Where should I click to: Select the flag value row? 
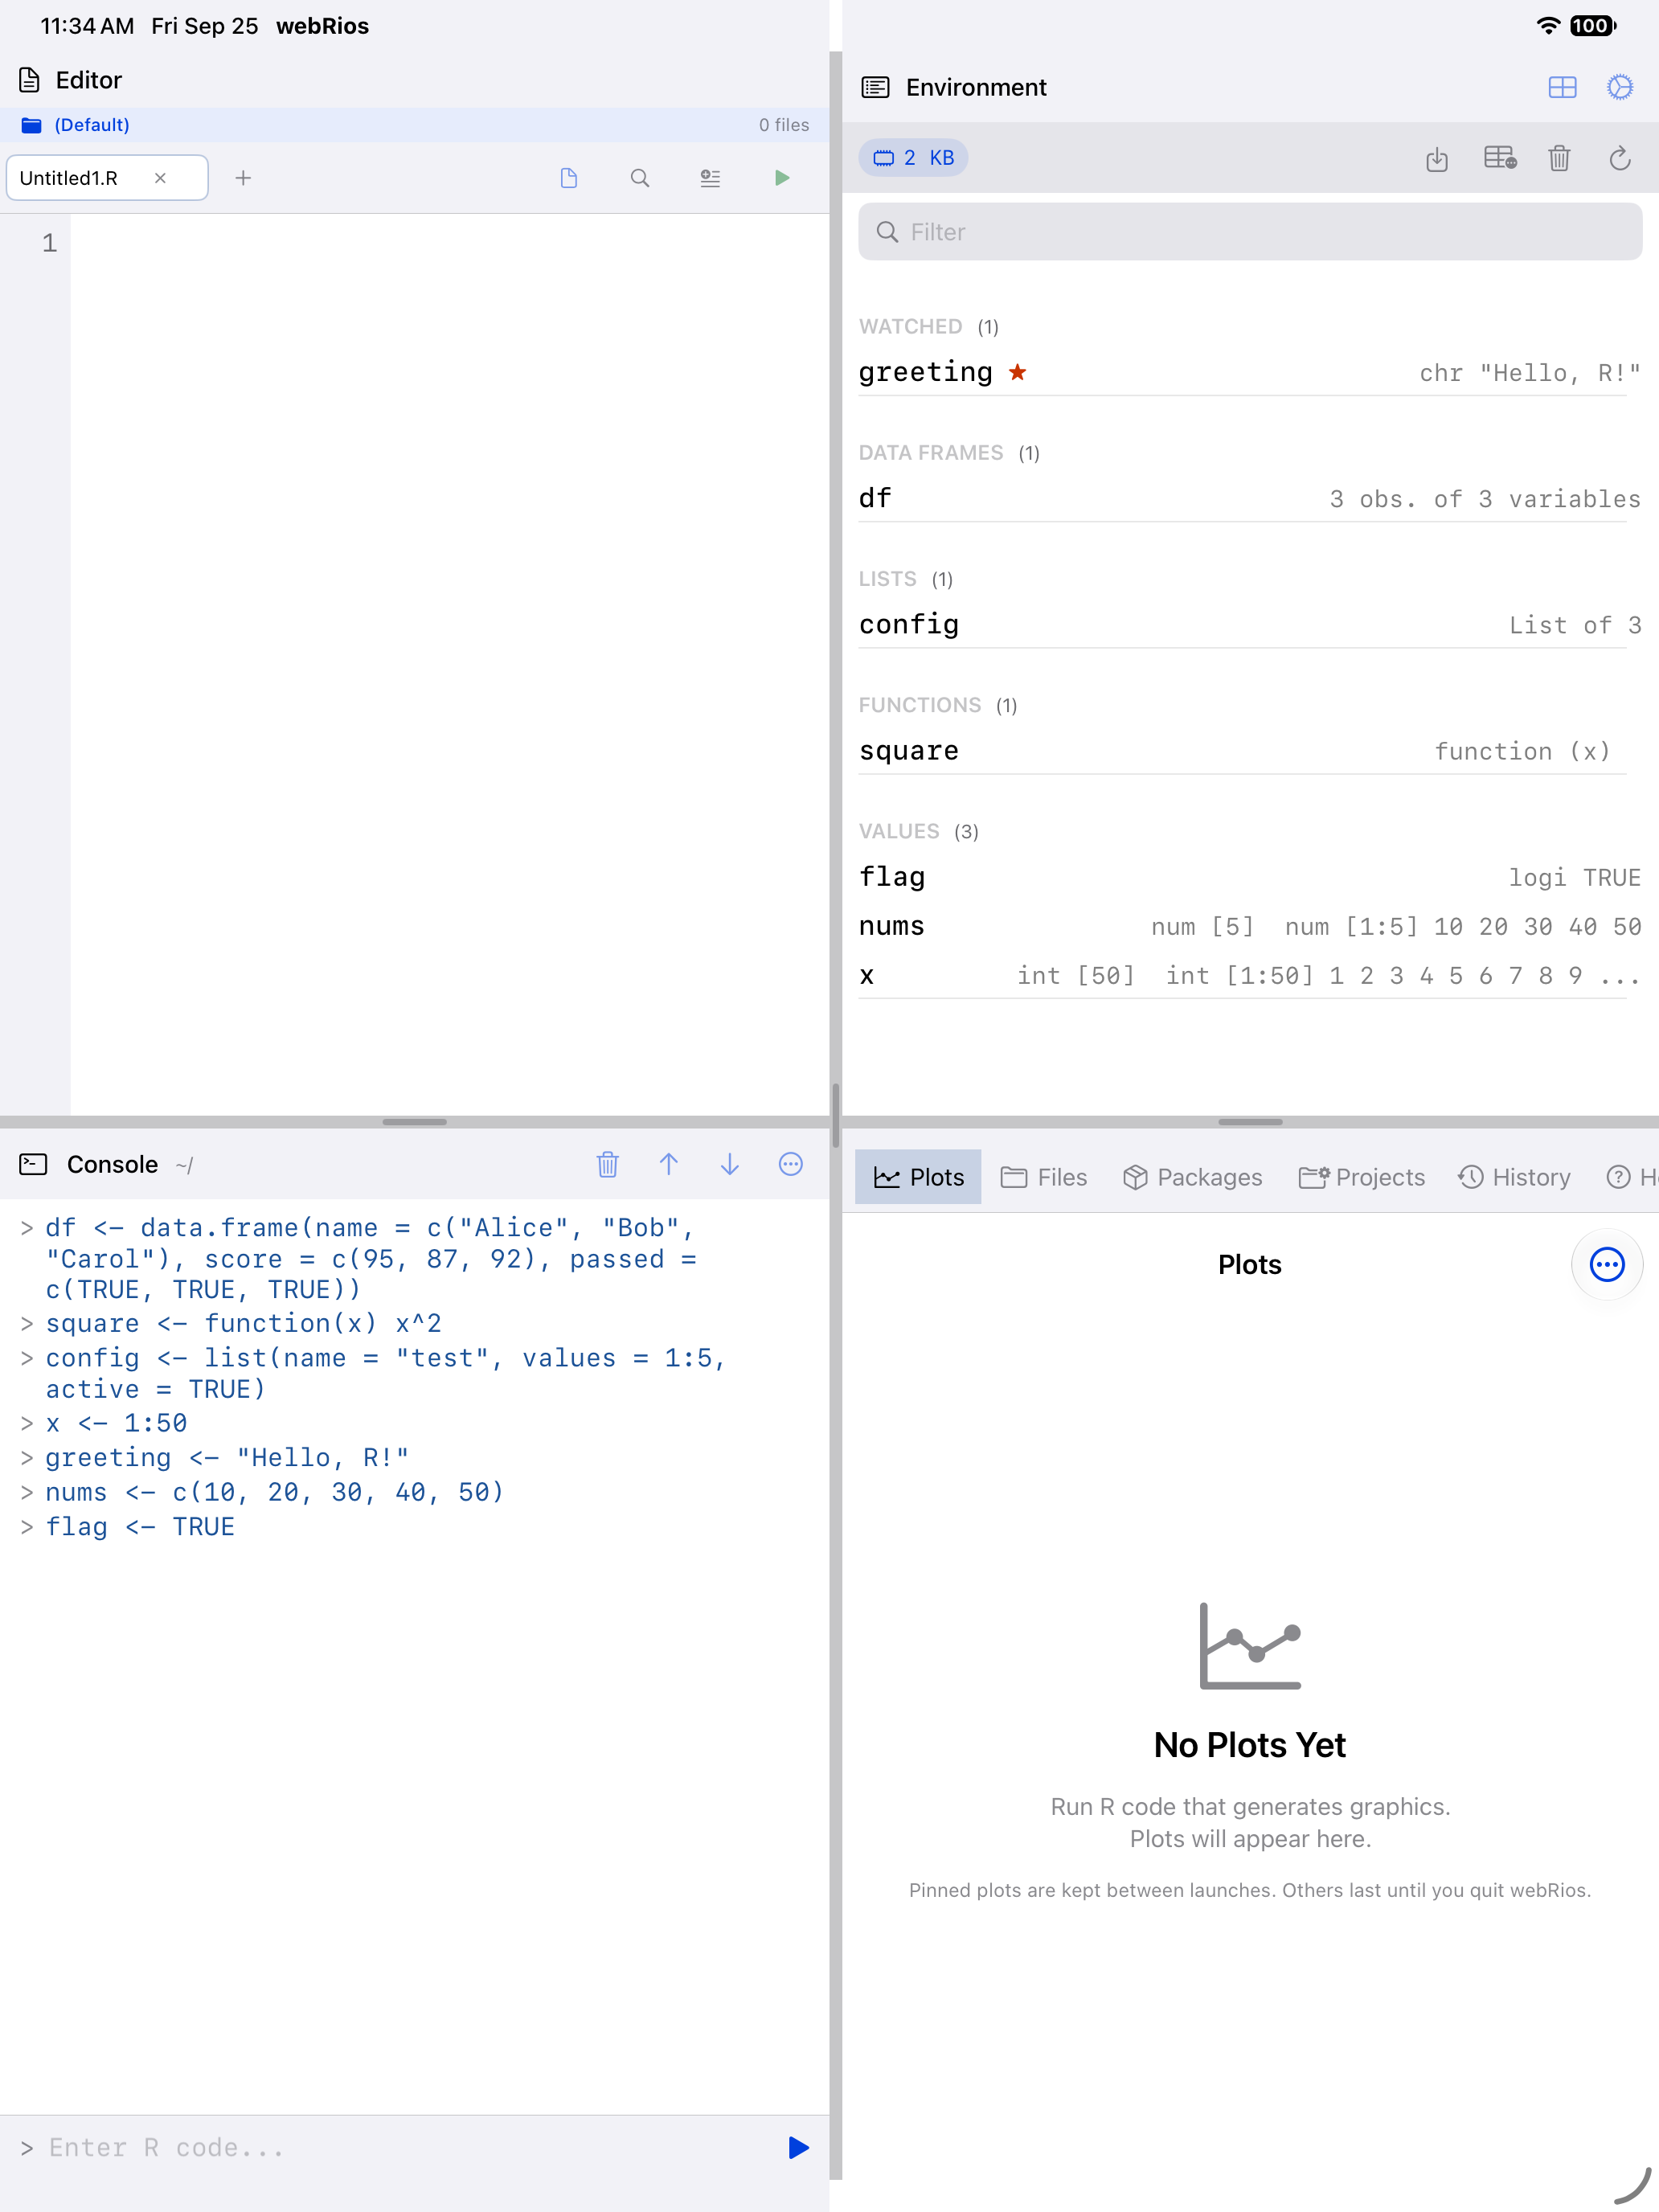pyautogui.click(x=1250, y=877)
